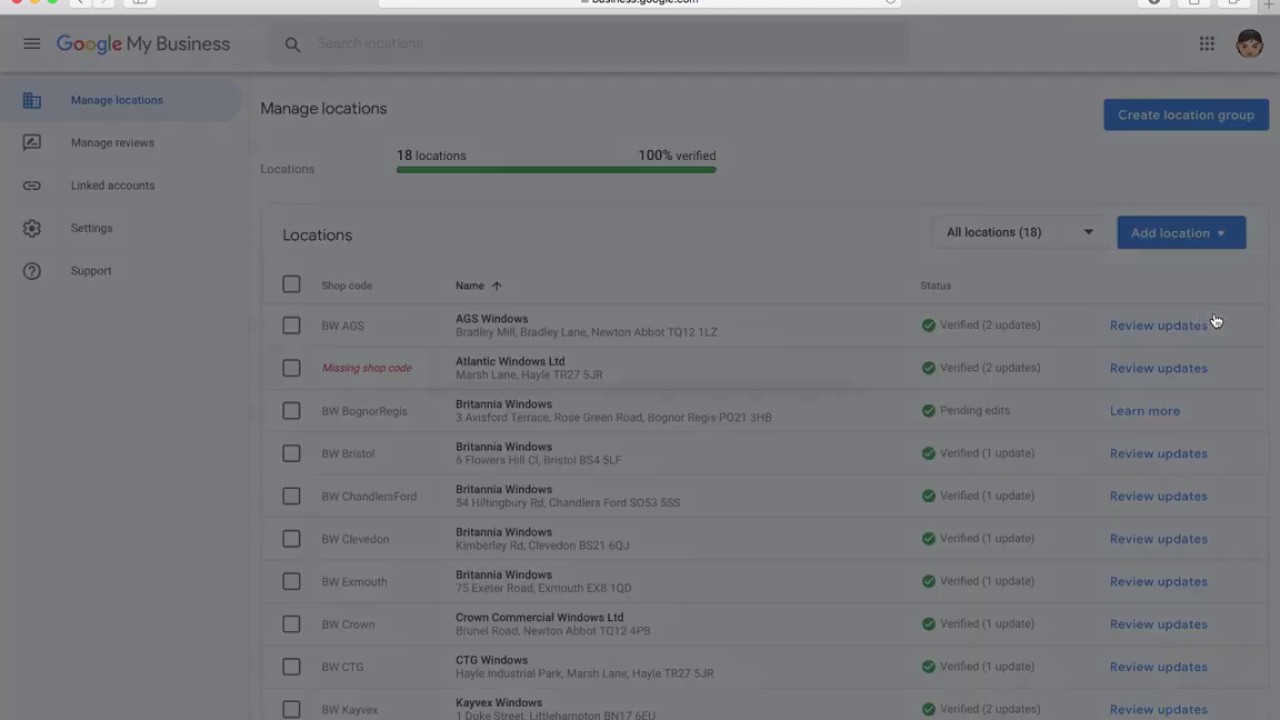1280x720 pixels.
Task: Expand the All locations (18) dropdown
Action: (x=1019, y=233)
